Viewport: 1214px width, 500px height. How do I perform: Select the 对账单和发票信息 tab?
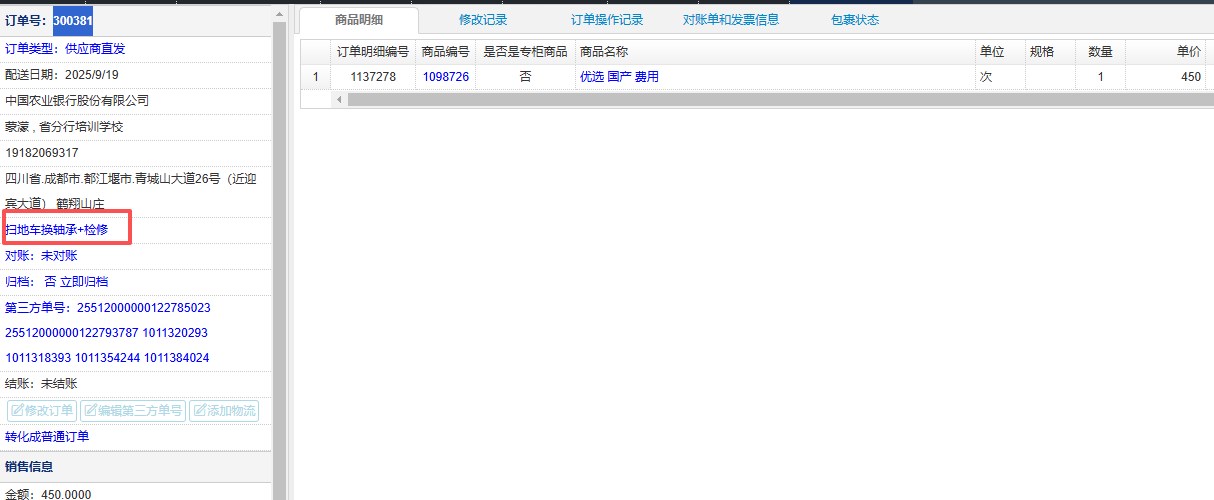(730, 19)
